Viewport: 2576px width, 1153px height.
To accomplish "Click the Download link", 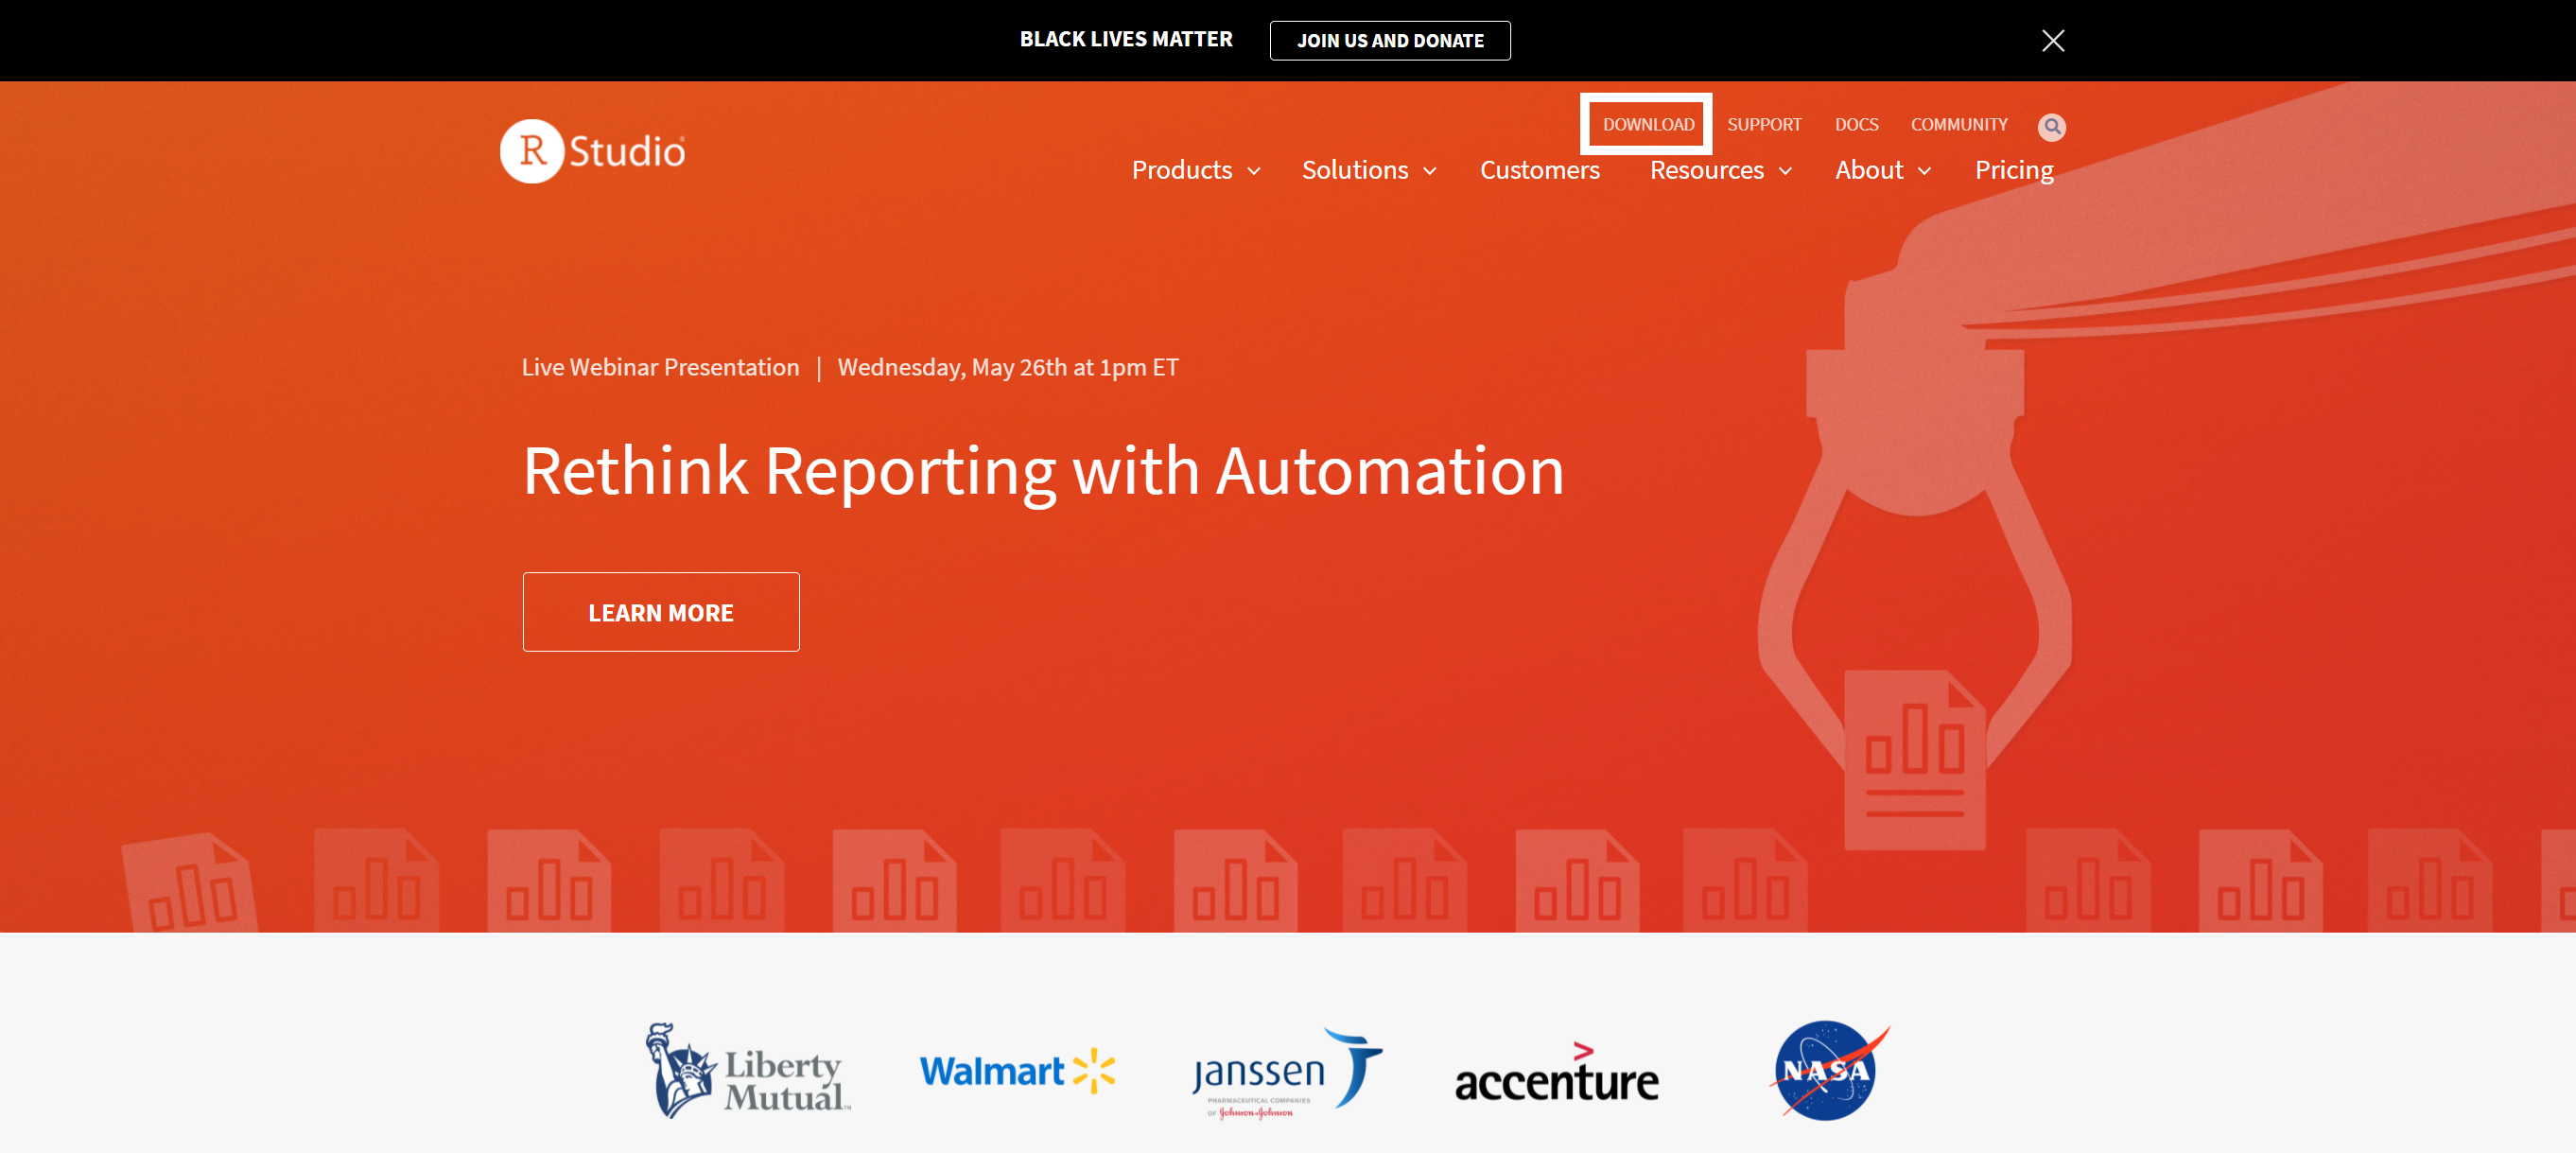I will 1647,124.
